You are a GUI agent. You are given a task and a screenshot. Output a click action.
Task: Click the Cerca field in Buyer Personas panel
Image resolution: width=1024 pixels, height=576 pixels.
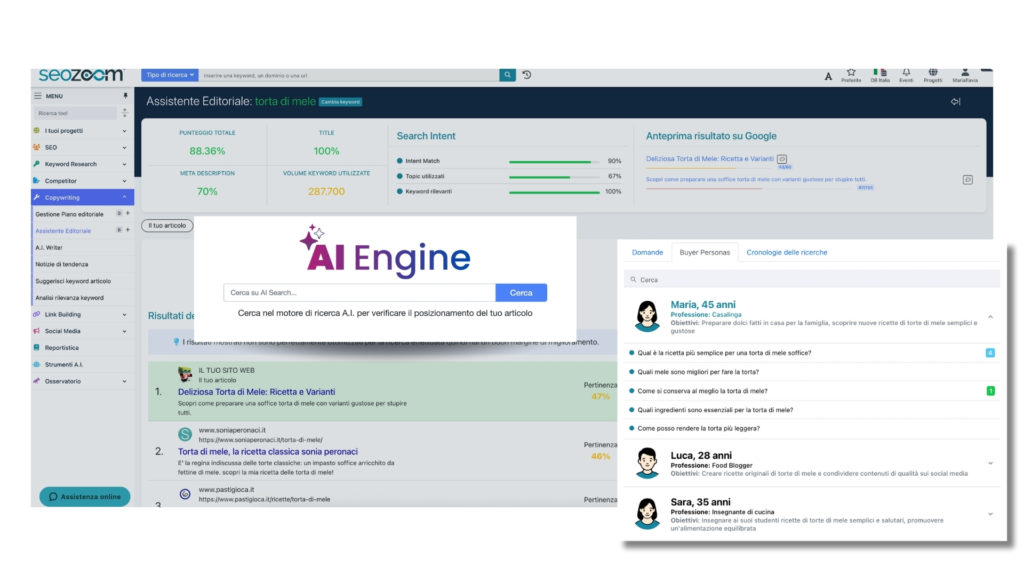tap(812, 280)
